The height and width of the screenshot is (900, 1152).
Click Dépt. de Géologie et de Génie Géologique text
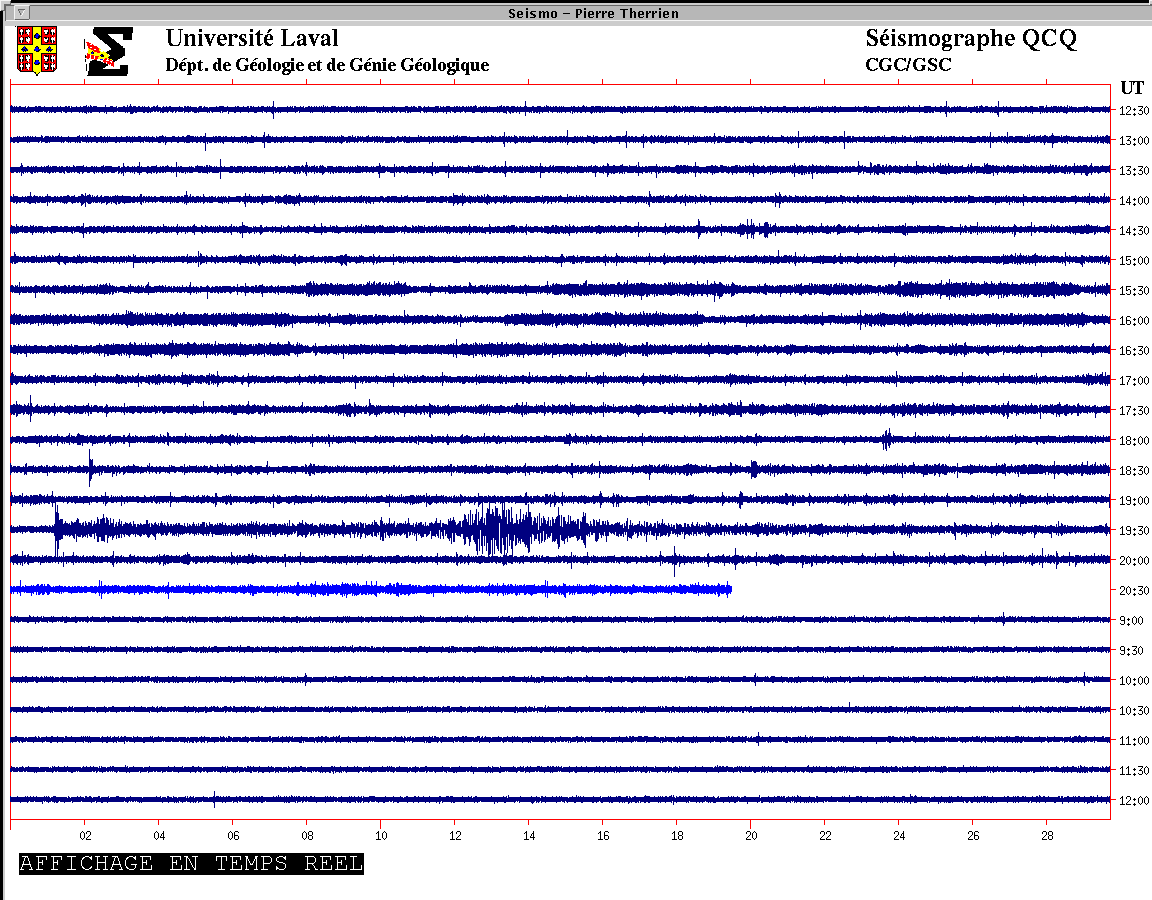tap(327, 65)
